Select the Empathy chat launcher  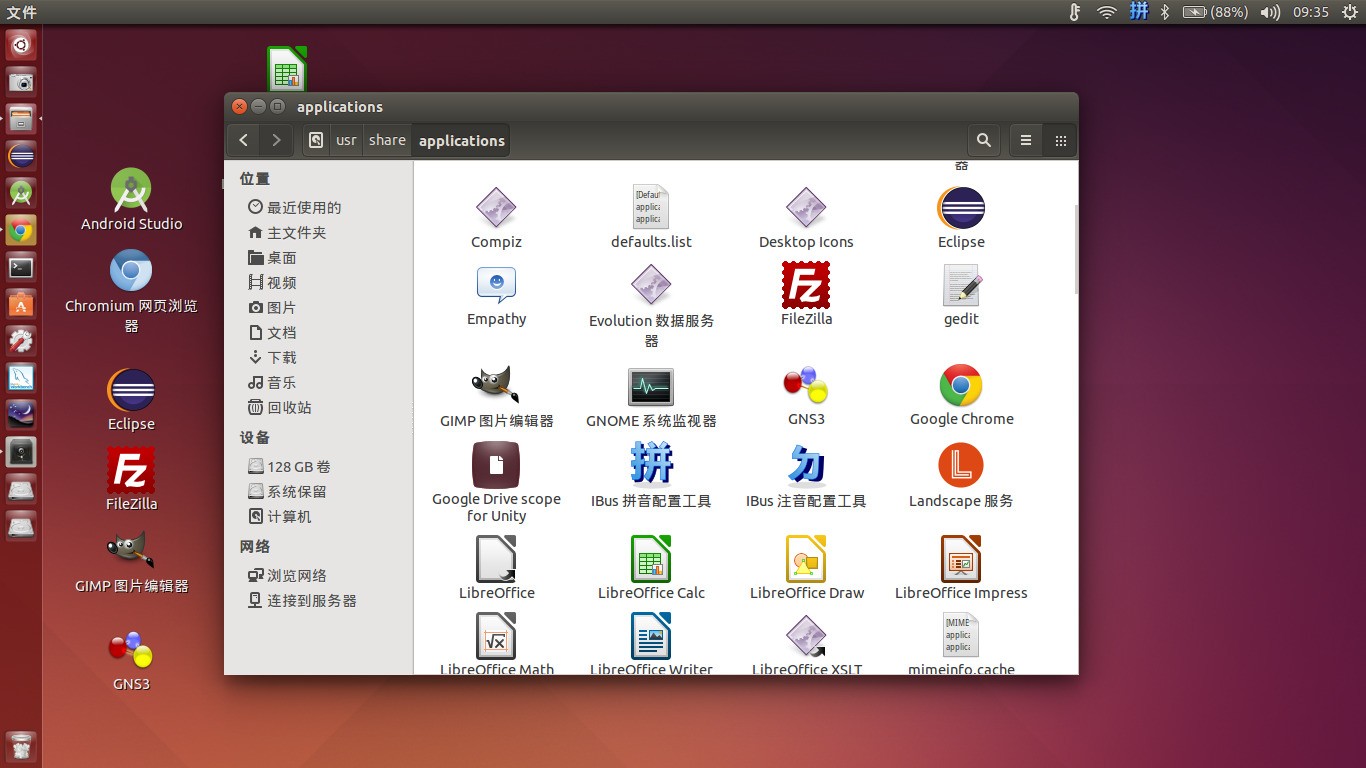(496, 296)
